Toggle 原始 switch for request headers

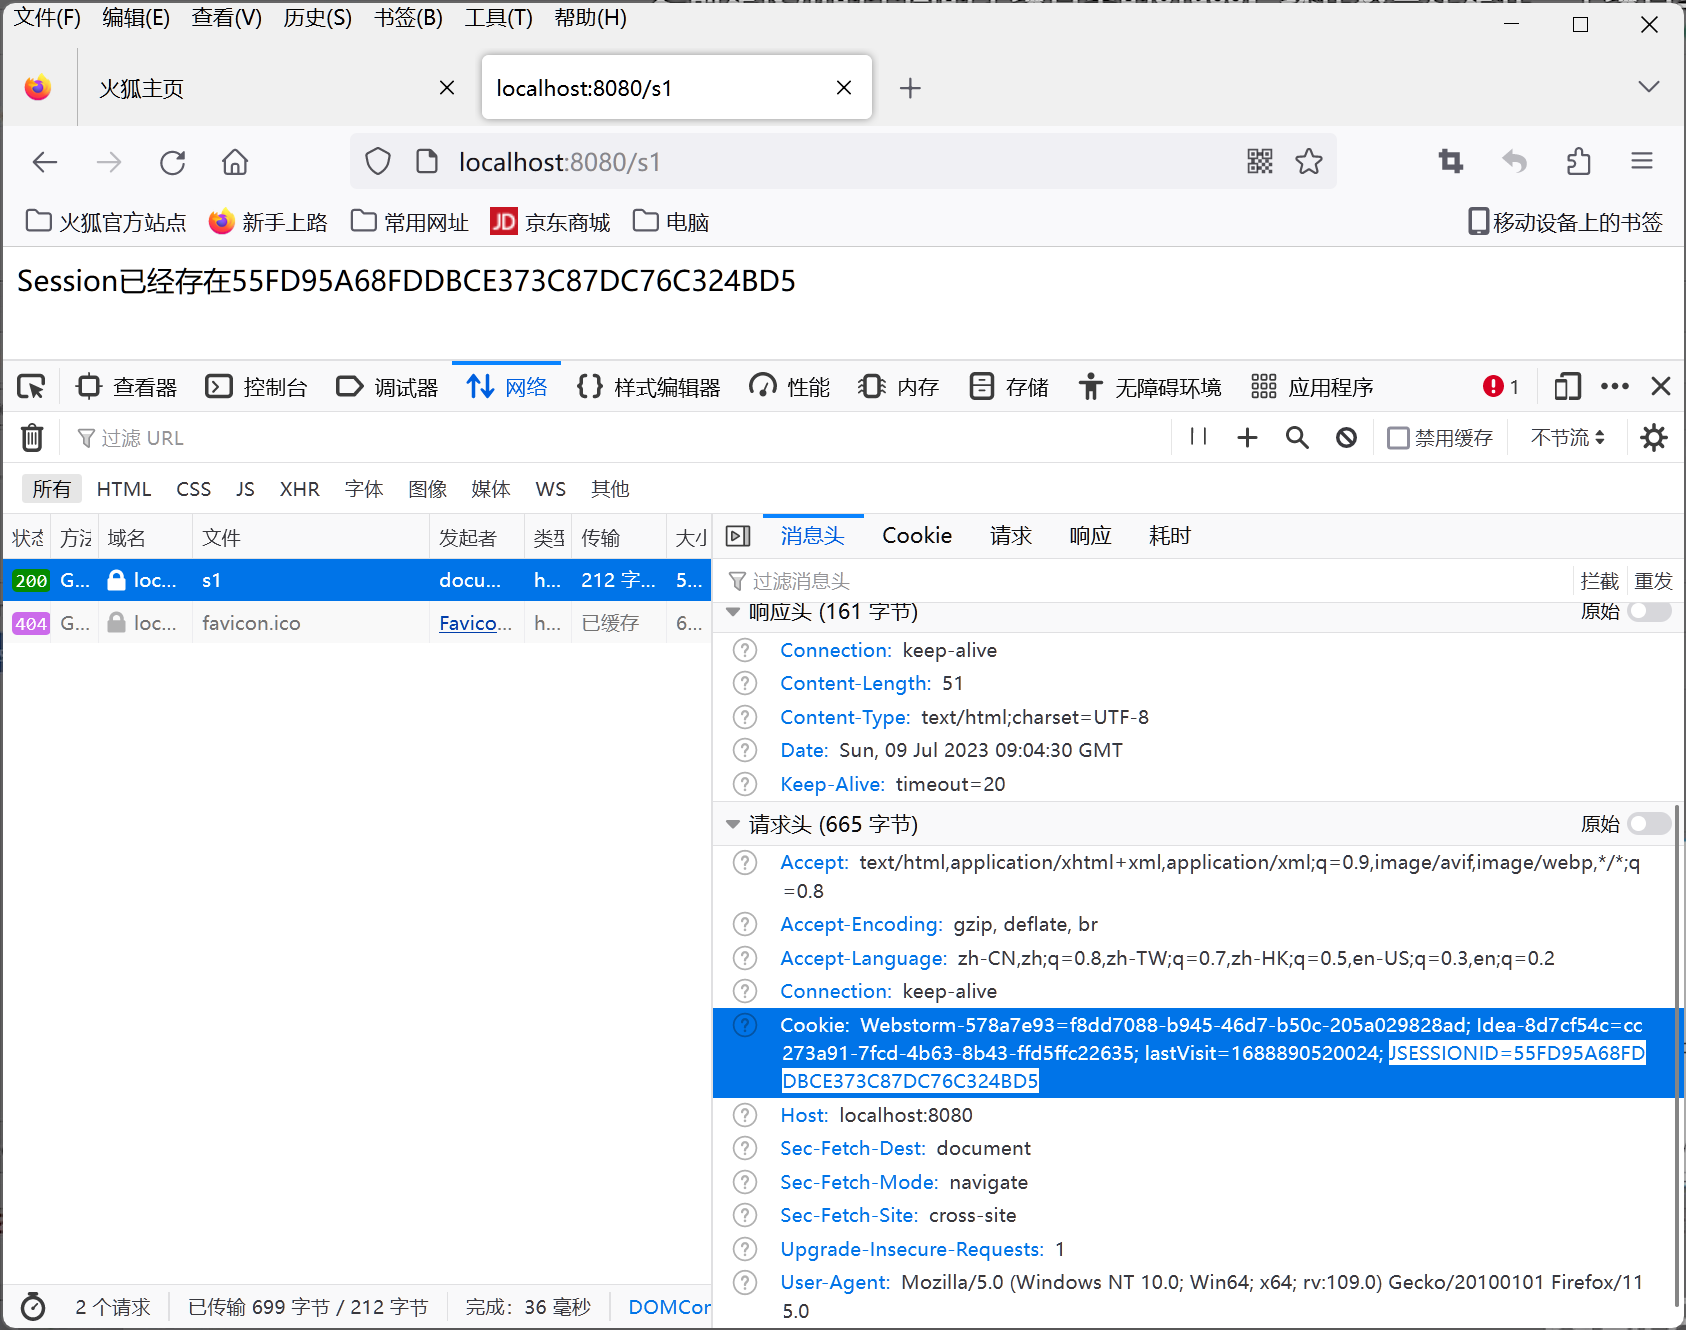(x=1649, y=824)
